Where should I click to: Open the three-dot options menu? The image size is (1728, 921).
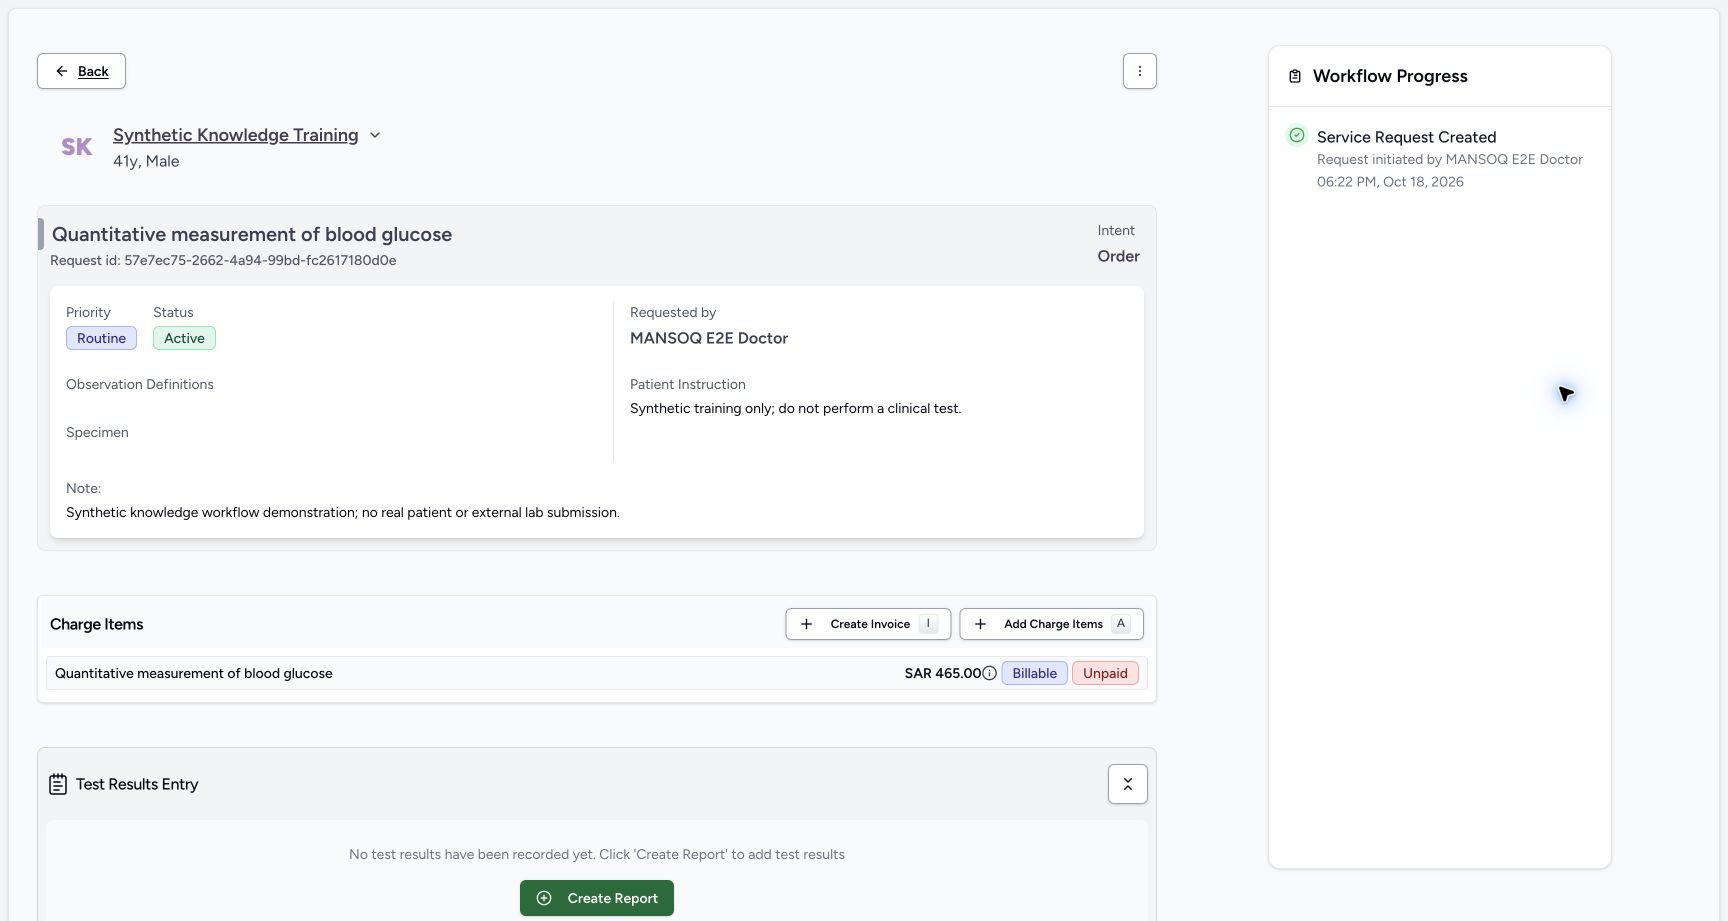pyautogui.click(x=1139, y=71)
